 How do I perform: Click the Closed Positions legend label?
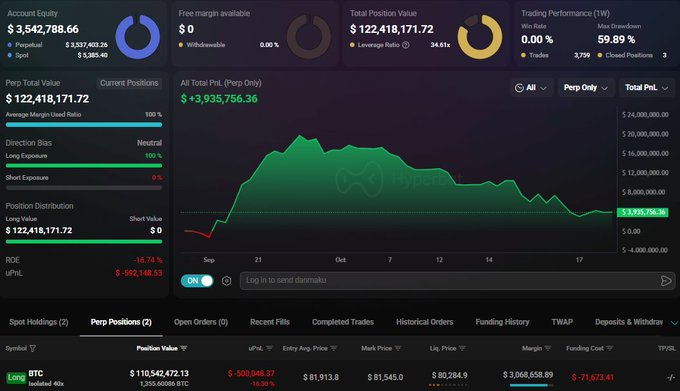pos(629,55)
